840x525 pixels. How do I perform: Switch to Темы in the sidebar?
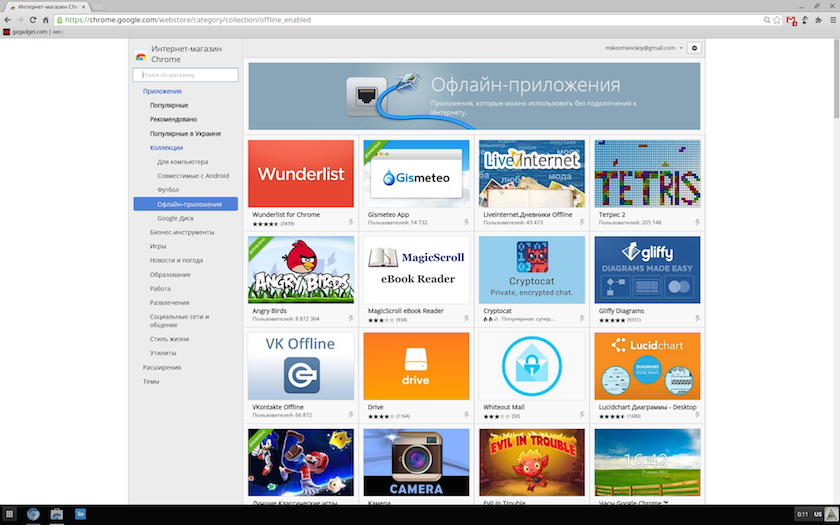click(x=151, y=381)
